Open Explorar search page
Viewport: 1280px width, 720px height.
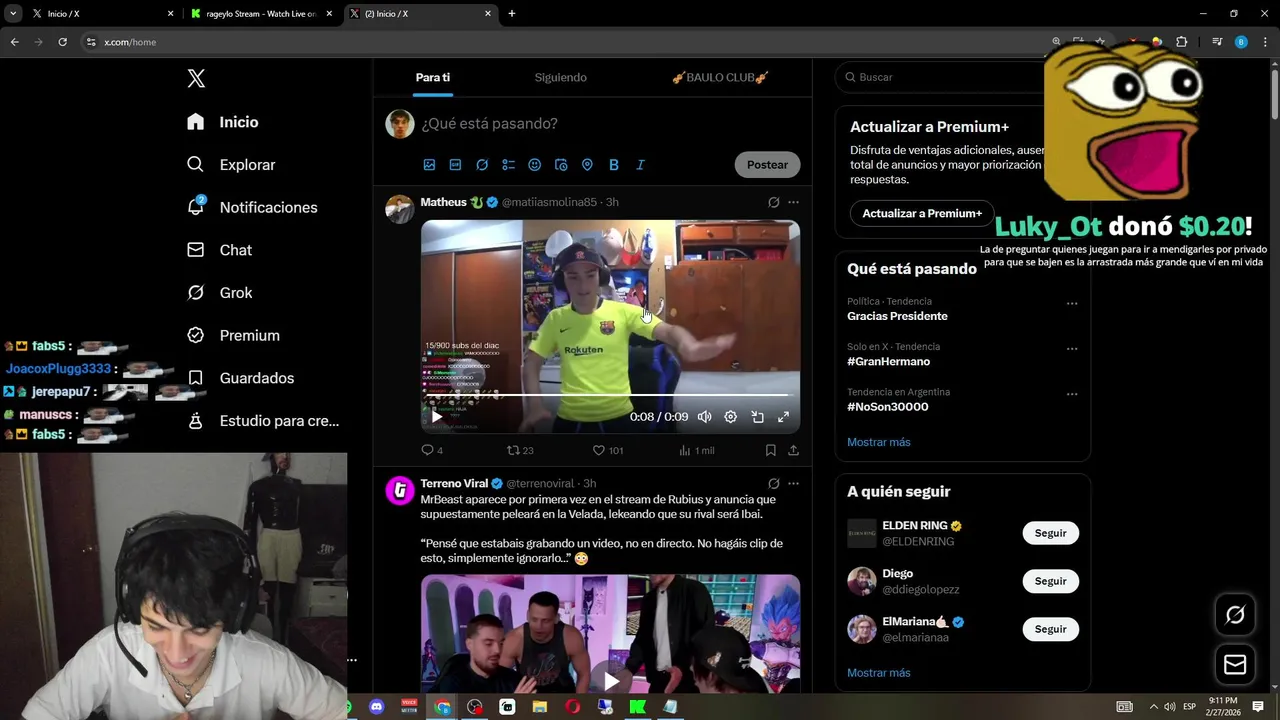point(231,165)
